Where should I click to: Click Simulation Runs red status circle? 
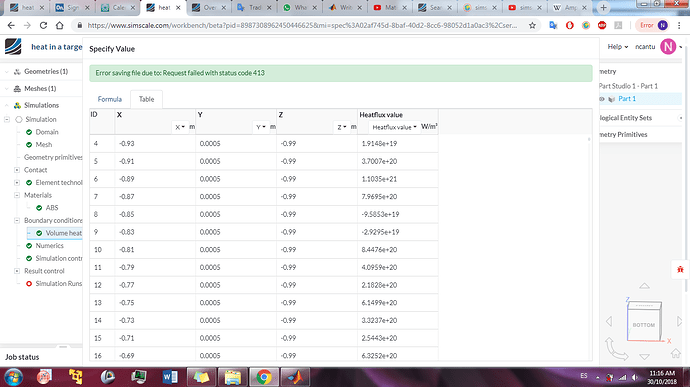click(29, 284)
